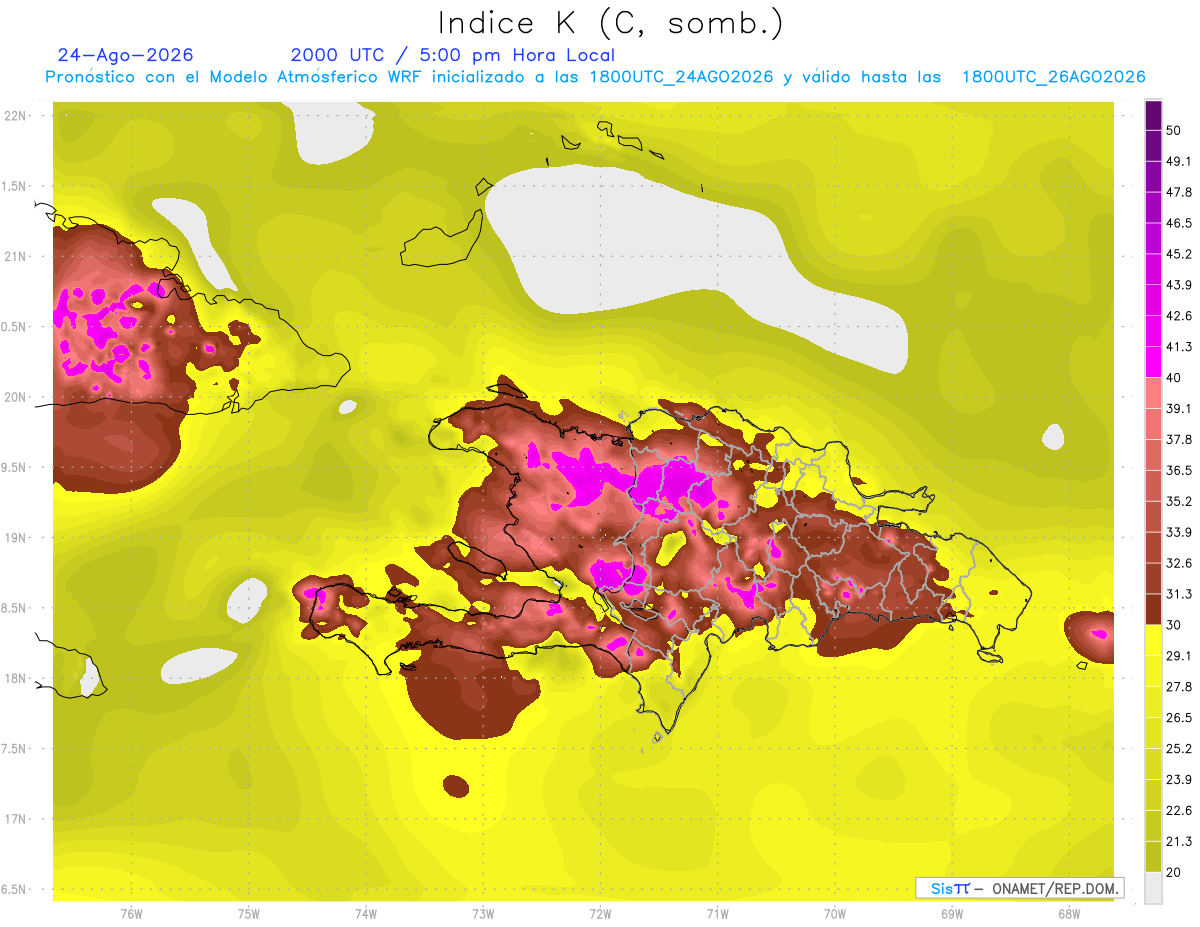This screenshot has height=927, width=1200.
Task: Click the legend value 22.6
Action: click(1178, 811)
